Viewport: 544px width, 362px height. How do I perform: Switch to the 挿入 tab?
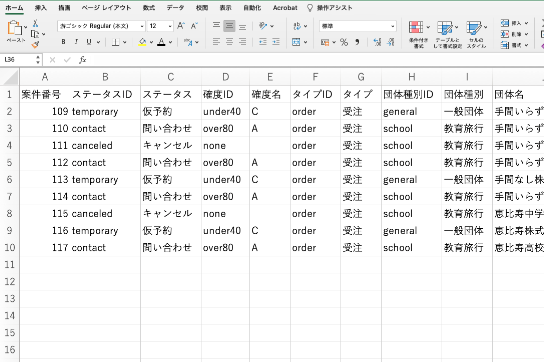tap(41, 8)
